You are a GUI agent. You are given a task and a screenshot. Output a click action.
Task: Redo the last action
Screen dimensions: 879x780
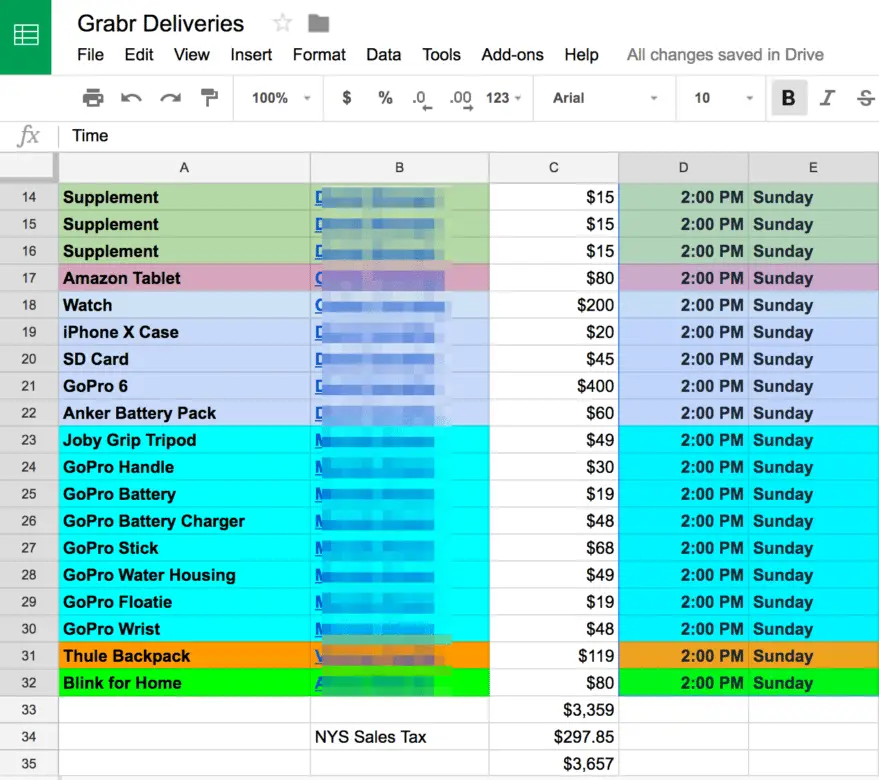(170, 98)
